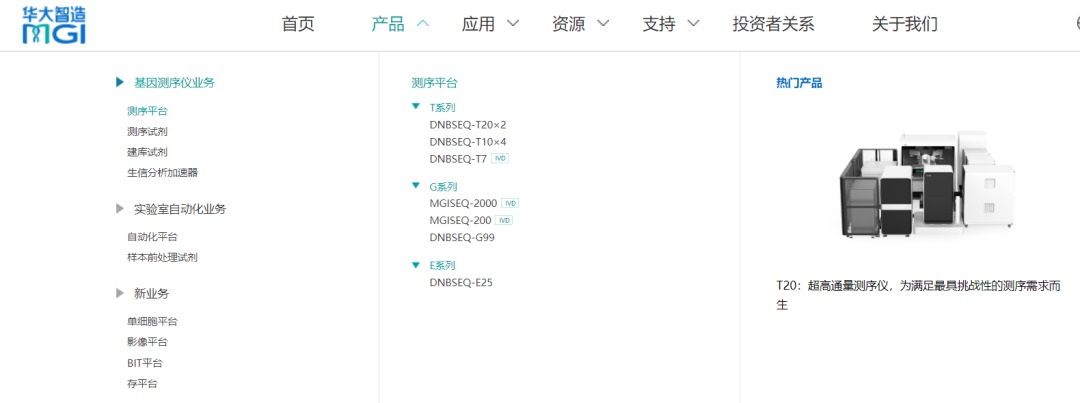Open DNBSEQ-T20×2 product
Viewport: 1080px width, 403px height.
pos(468,125)
